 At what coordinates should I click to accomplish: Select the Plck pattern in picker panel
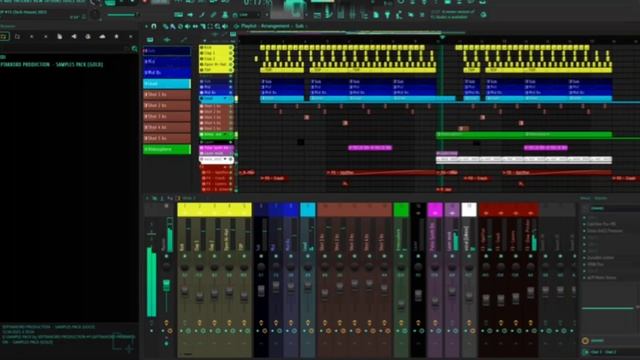(167, 62)
